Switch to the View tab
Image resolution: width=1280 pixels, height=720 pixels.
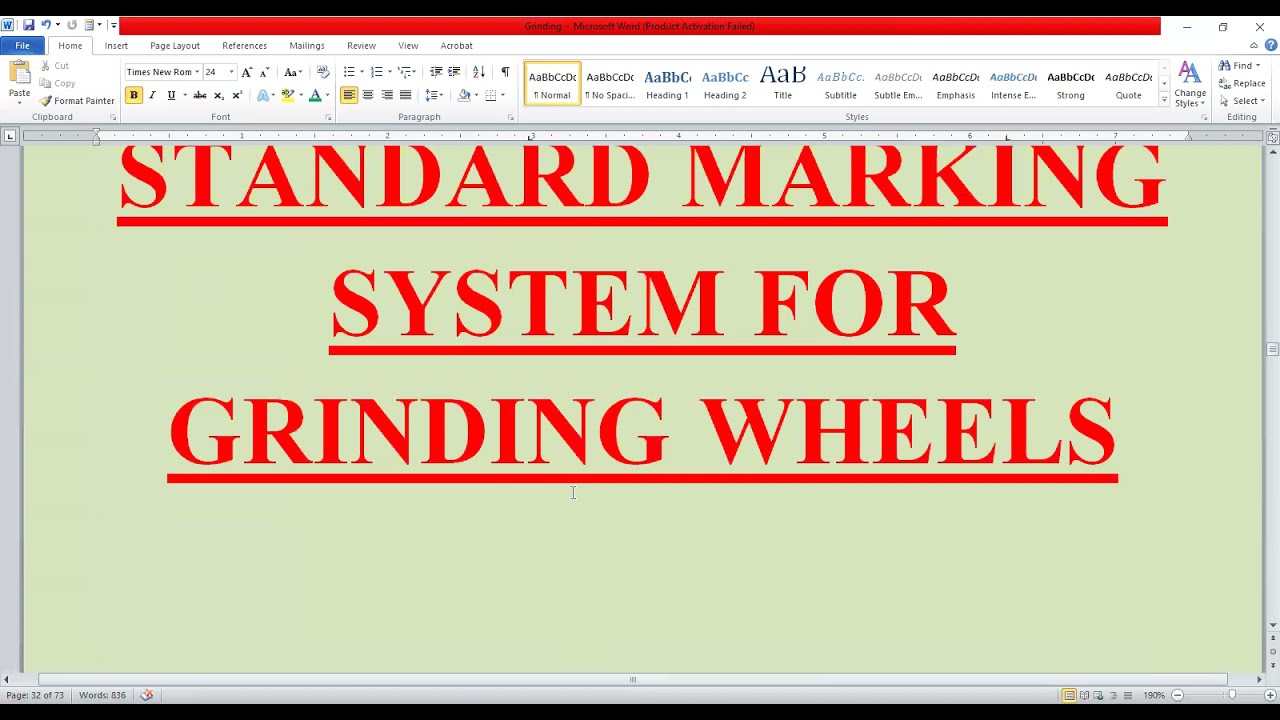click(x=408, y=45)
